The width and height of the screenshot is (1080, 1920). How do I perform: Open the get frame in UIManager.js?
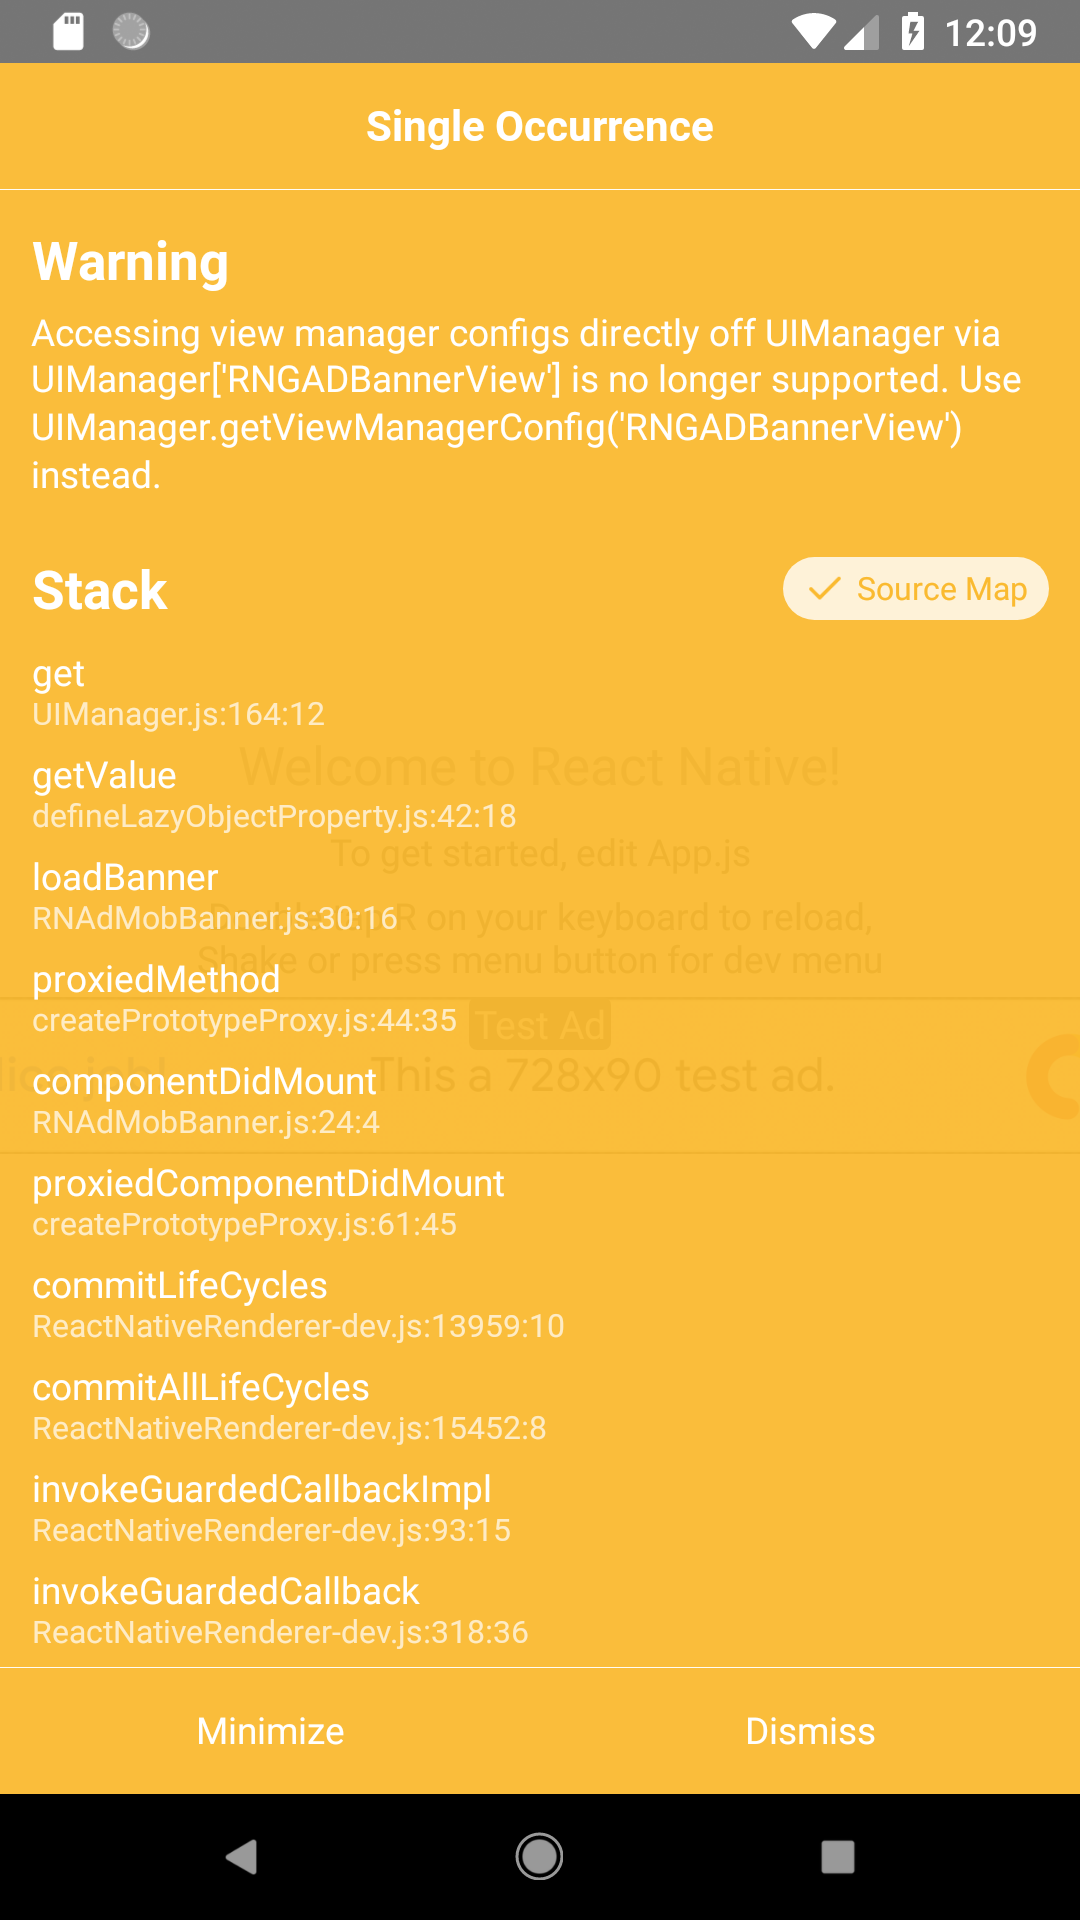pos(180,693)
